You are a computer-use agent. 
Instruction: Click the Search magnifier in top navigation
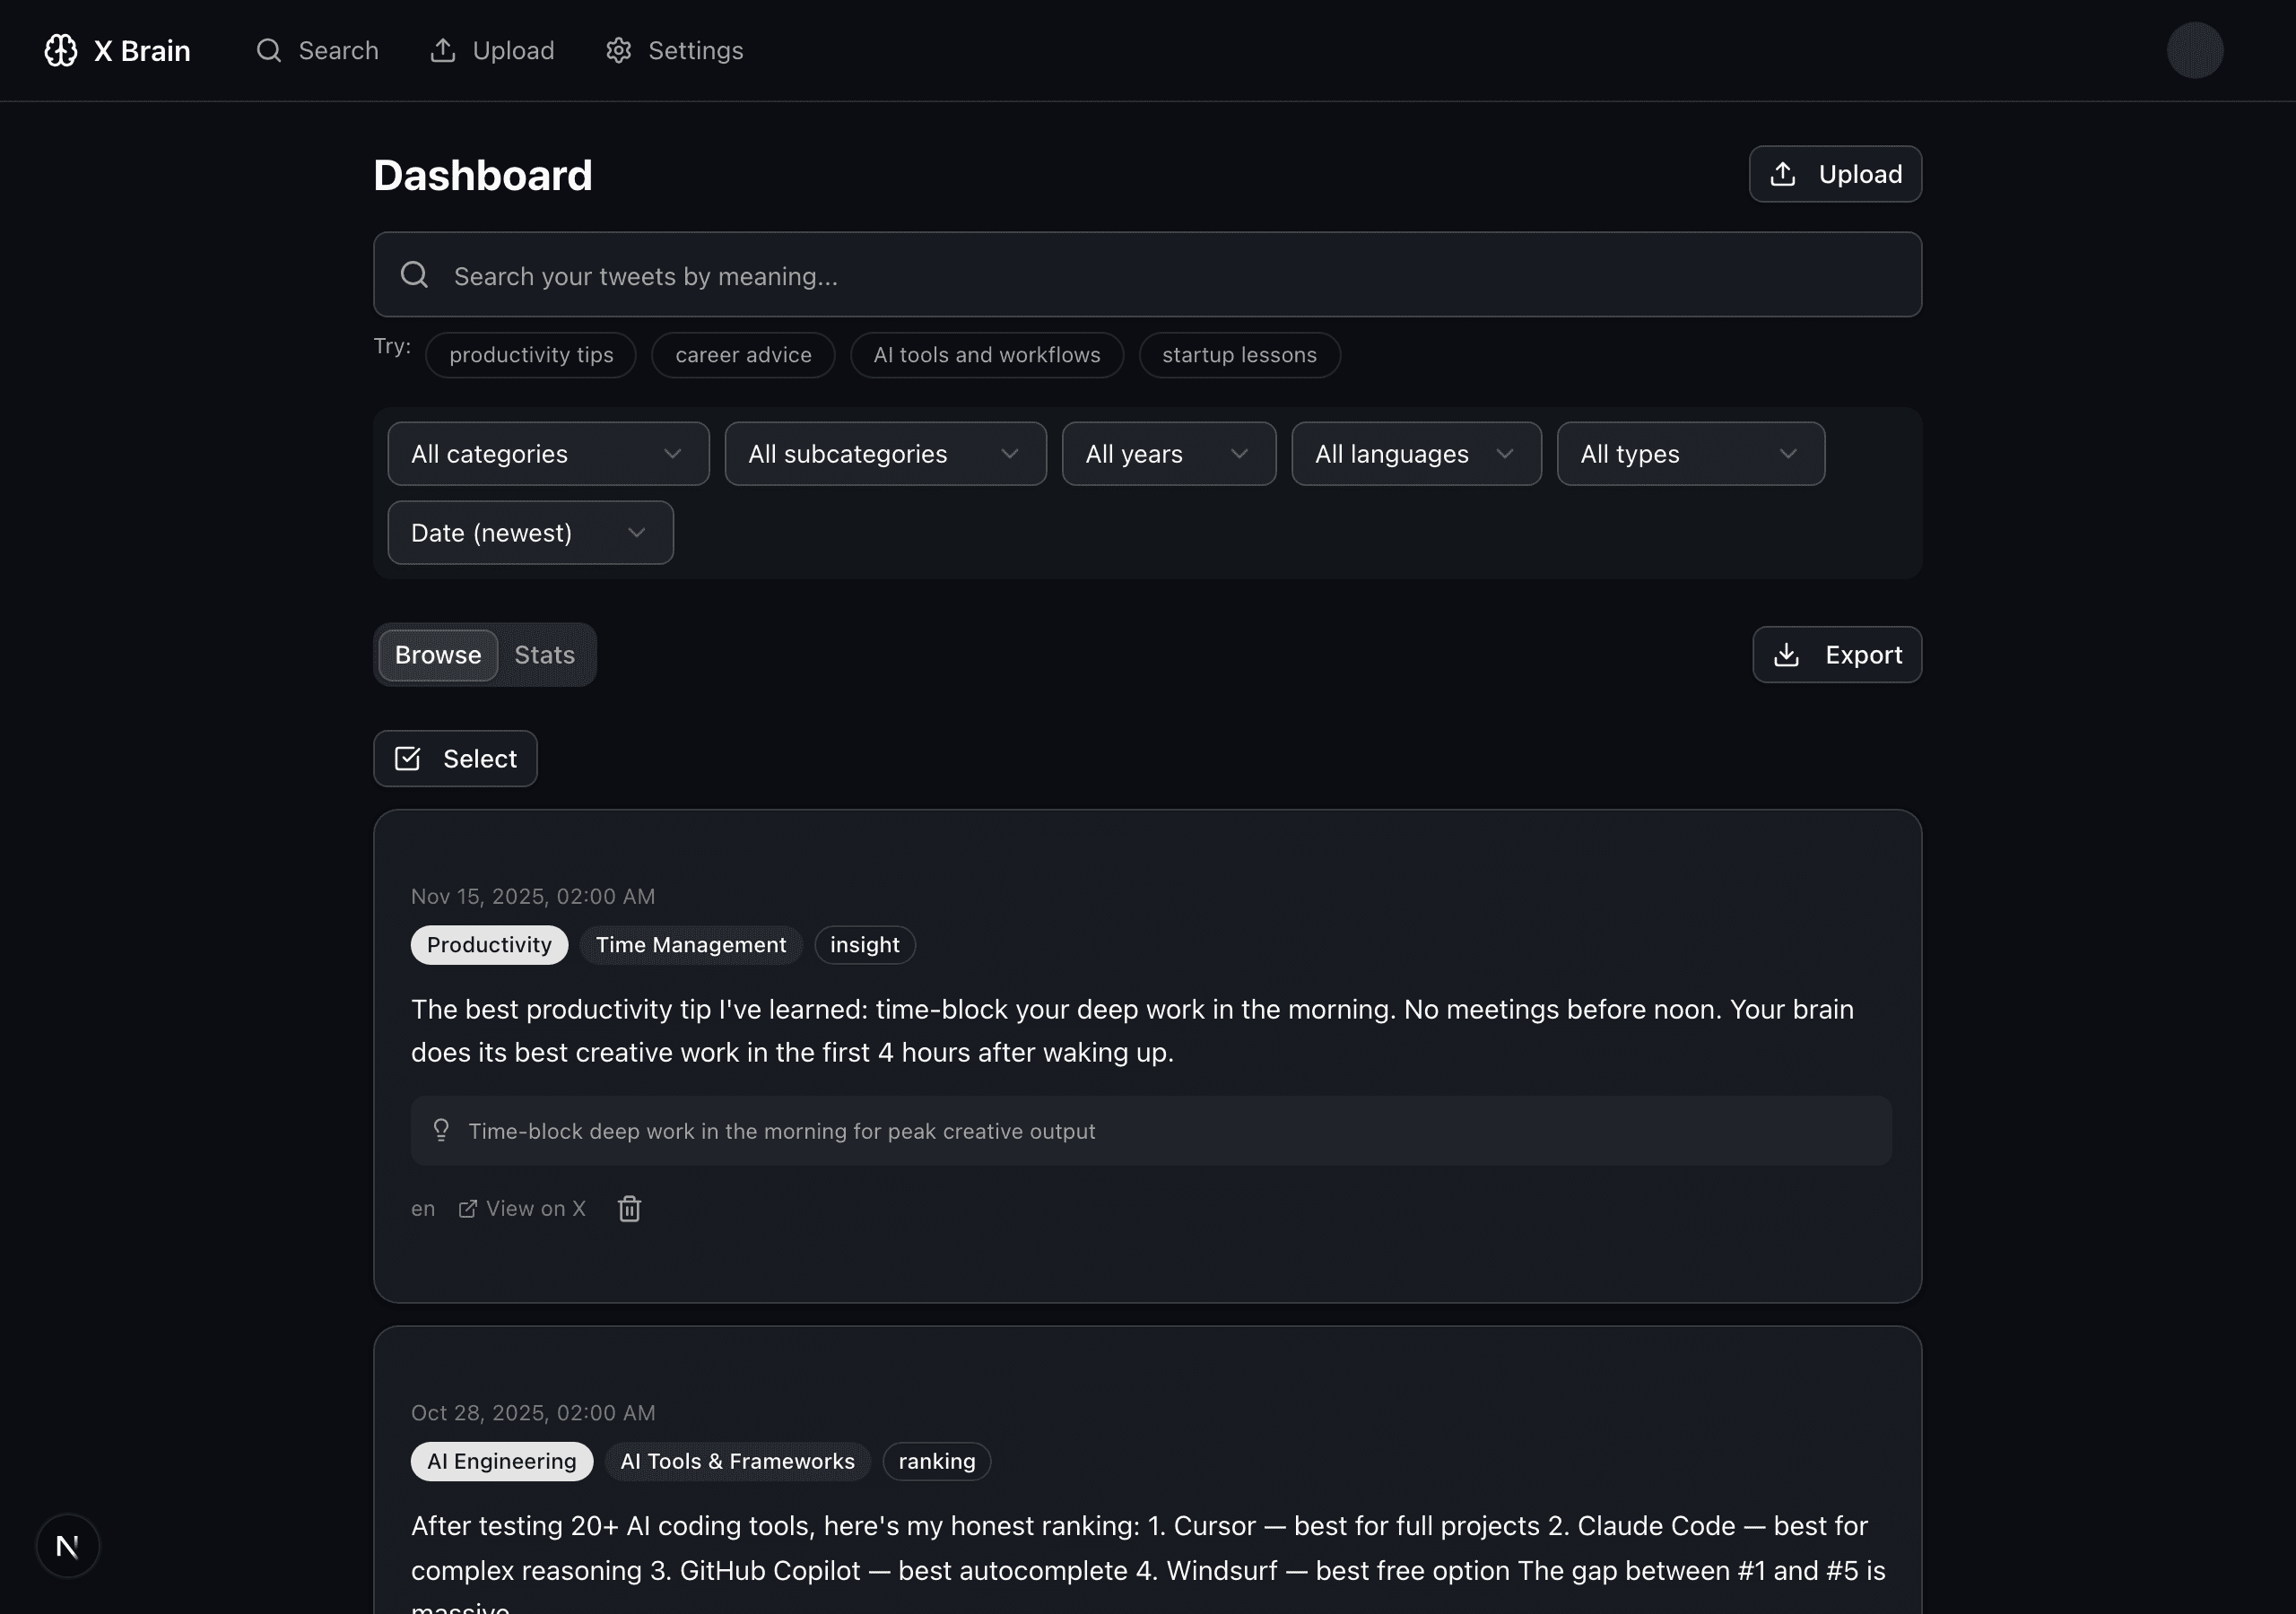(x=268, y=50)
